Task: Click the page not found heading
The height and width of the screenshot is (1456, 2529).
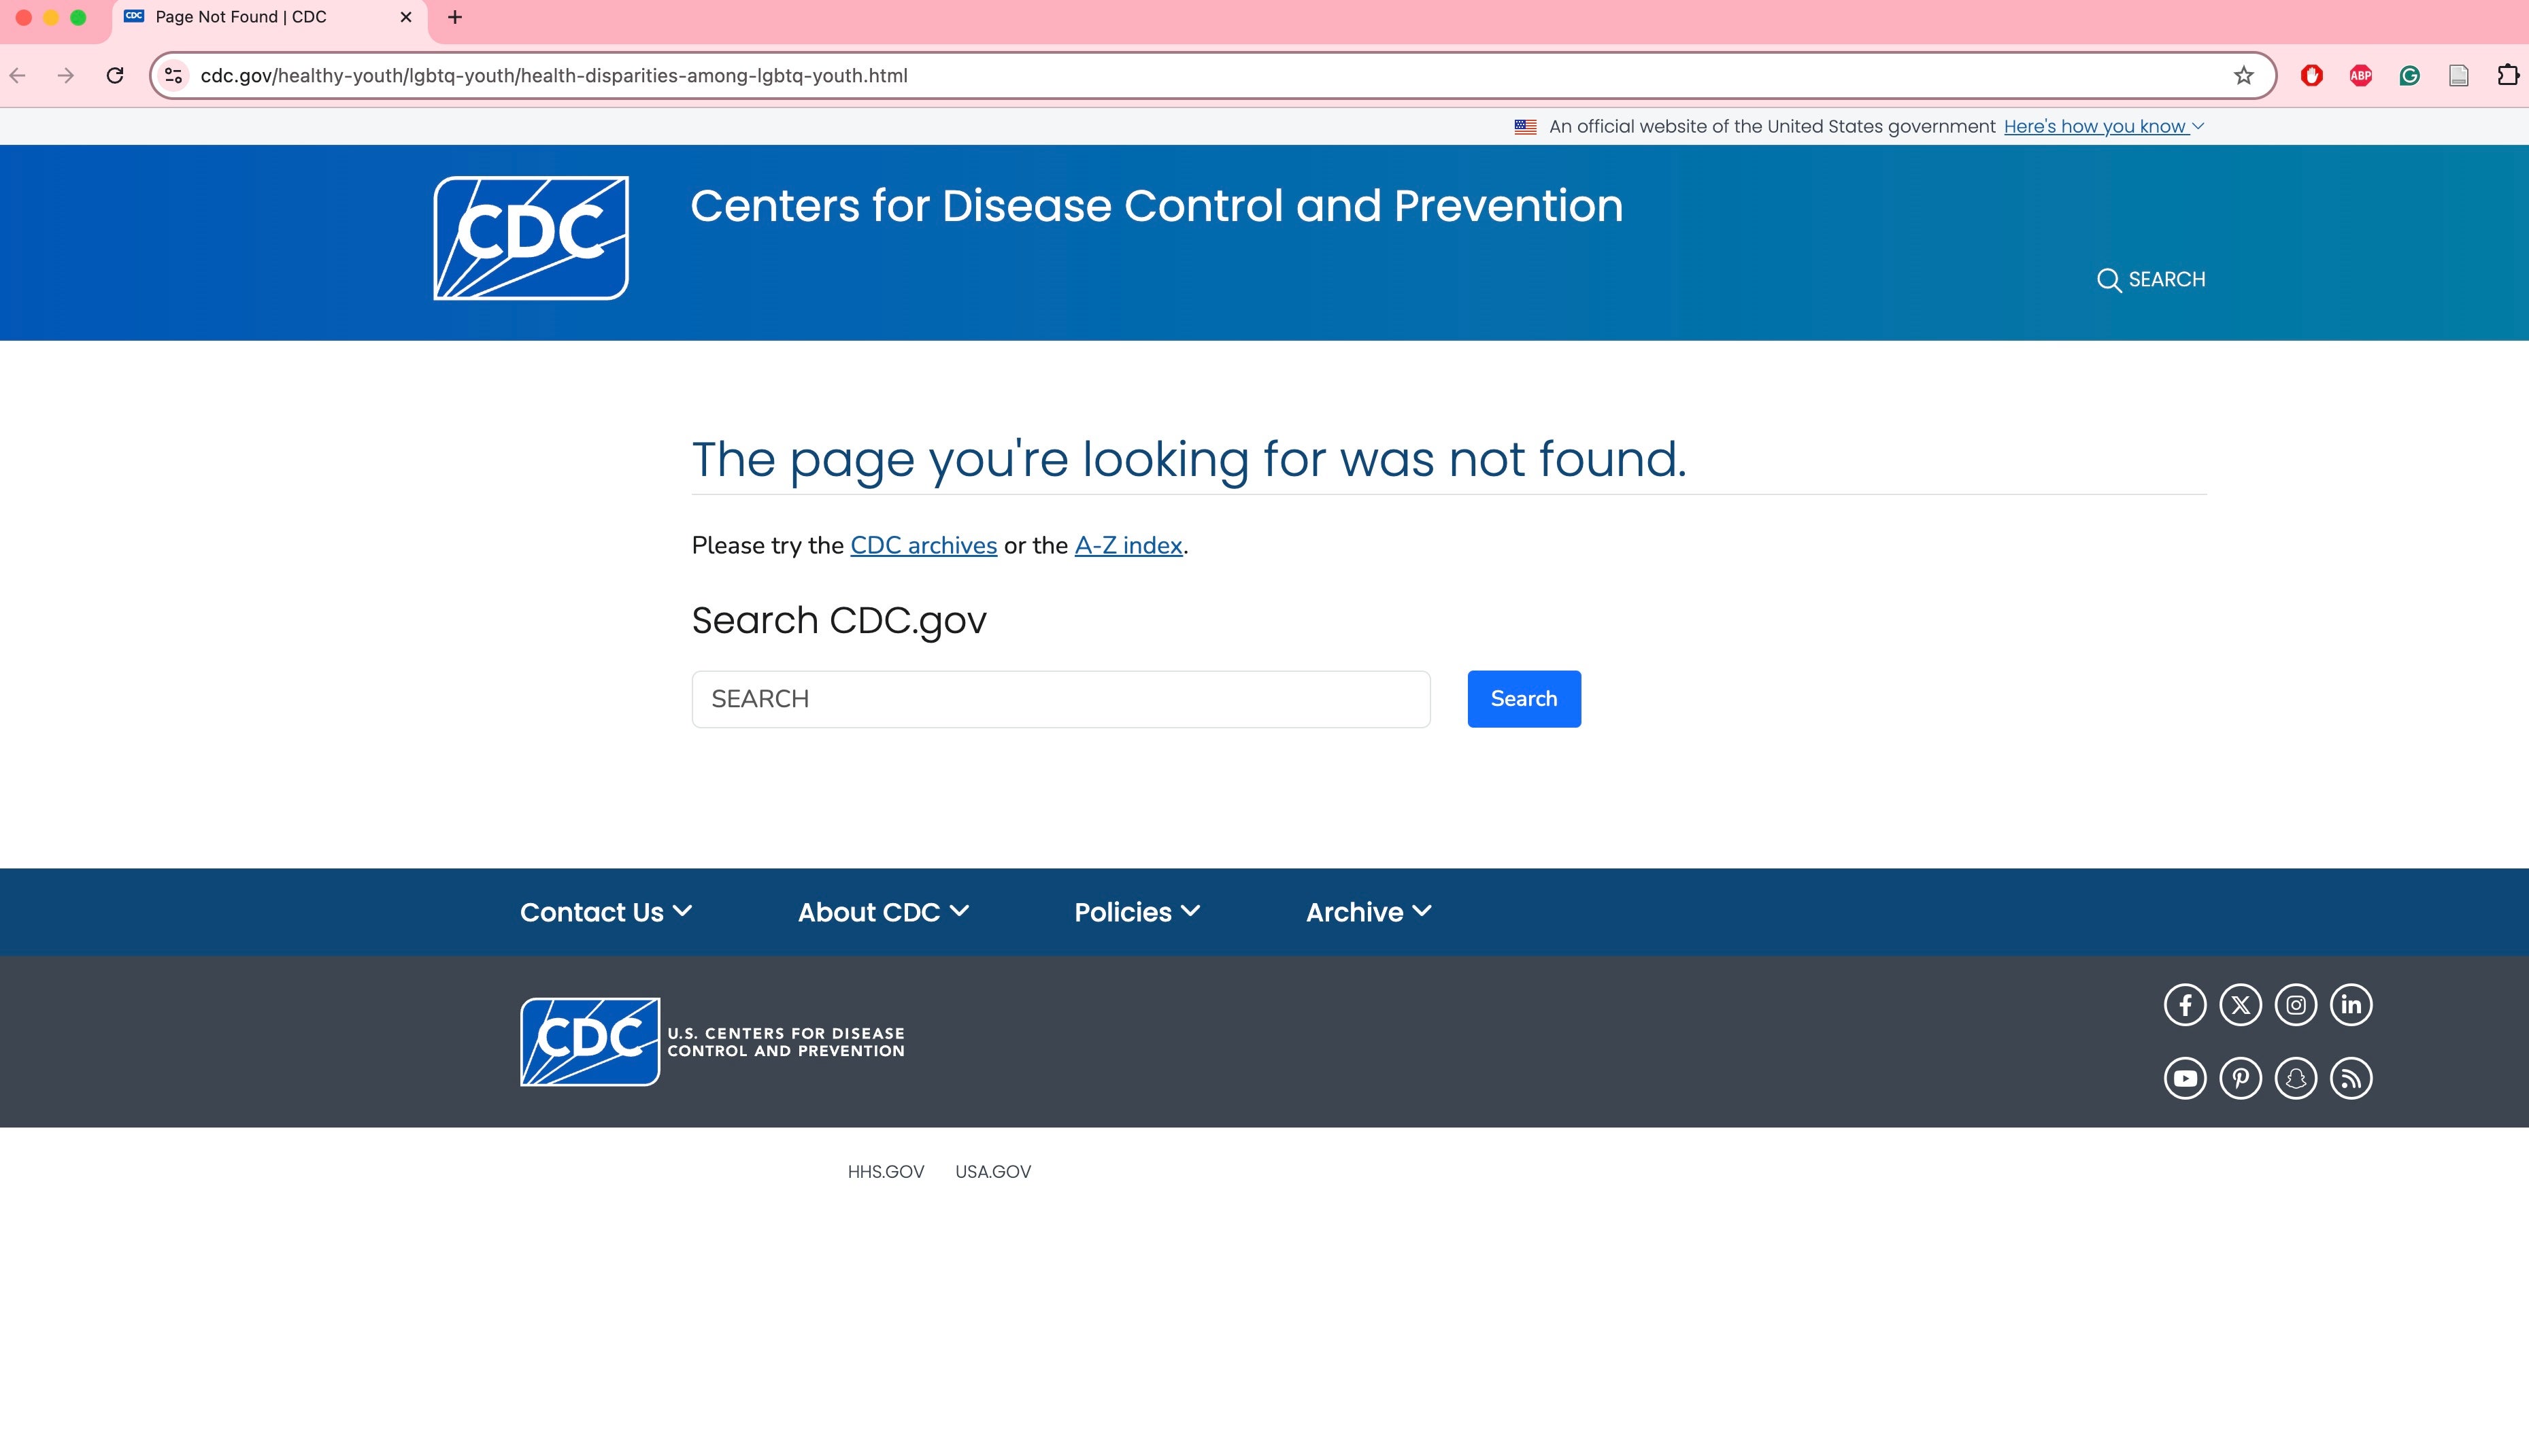Action: [1189, 459]
